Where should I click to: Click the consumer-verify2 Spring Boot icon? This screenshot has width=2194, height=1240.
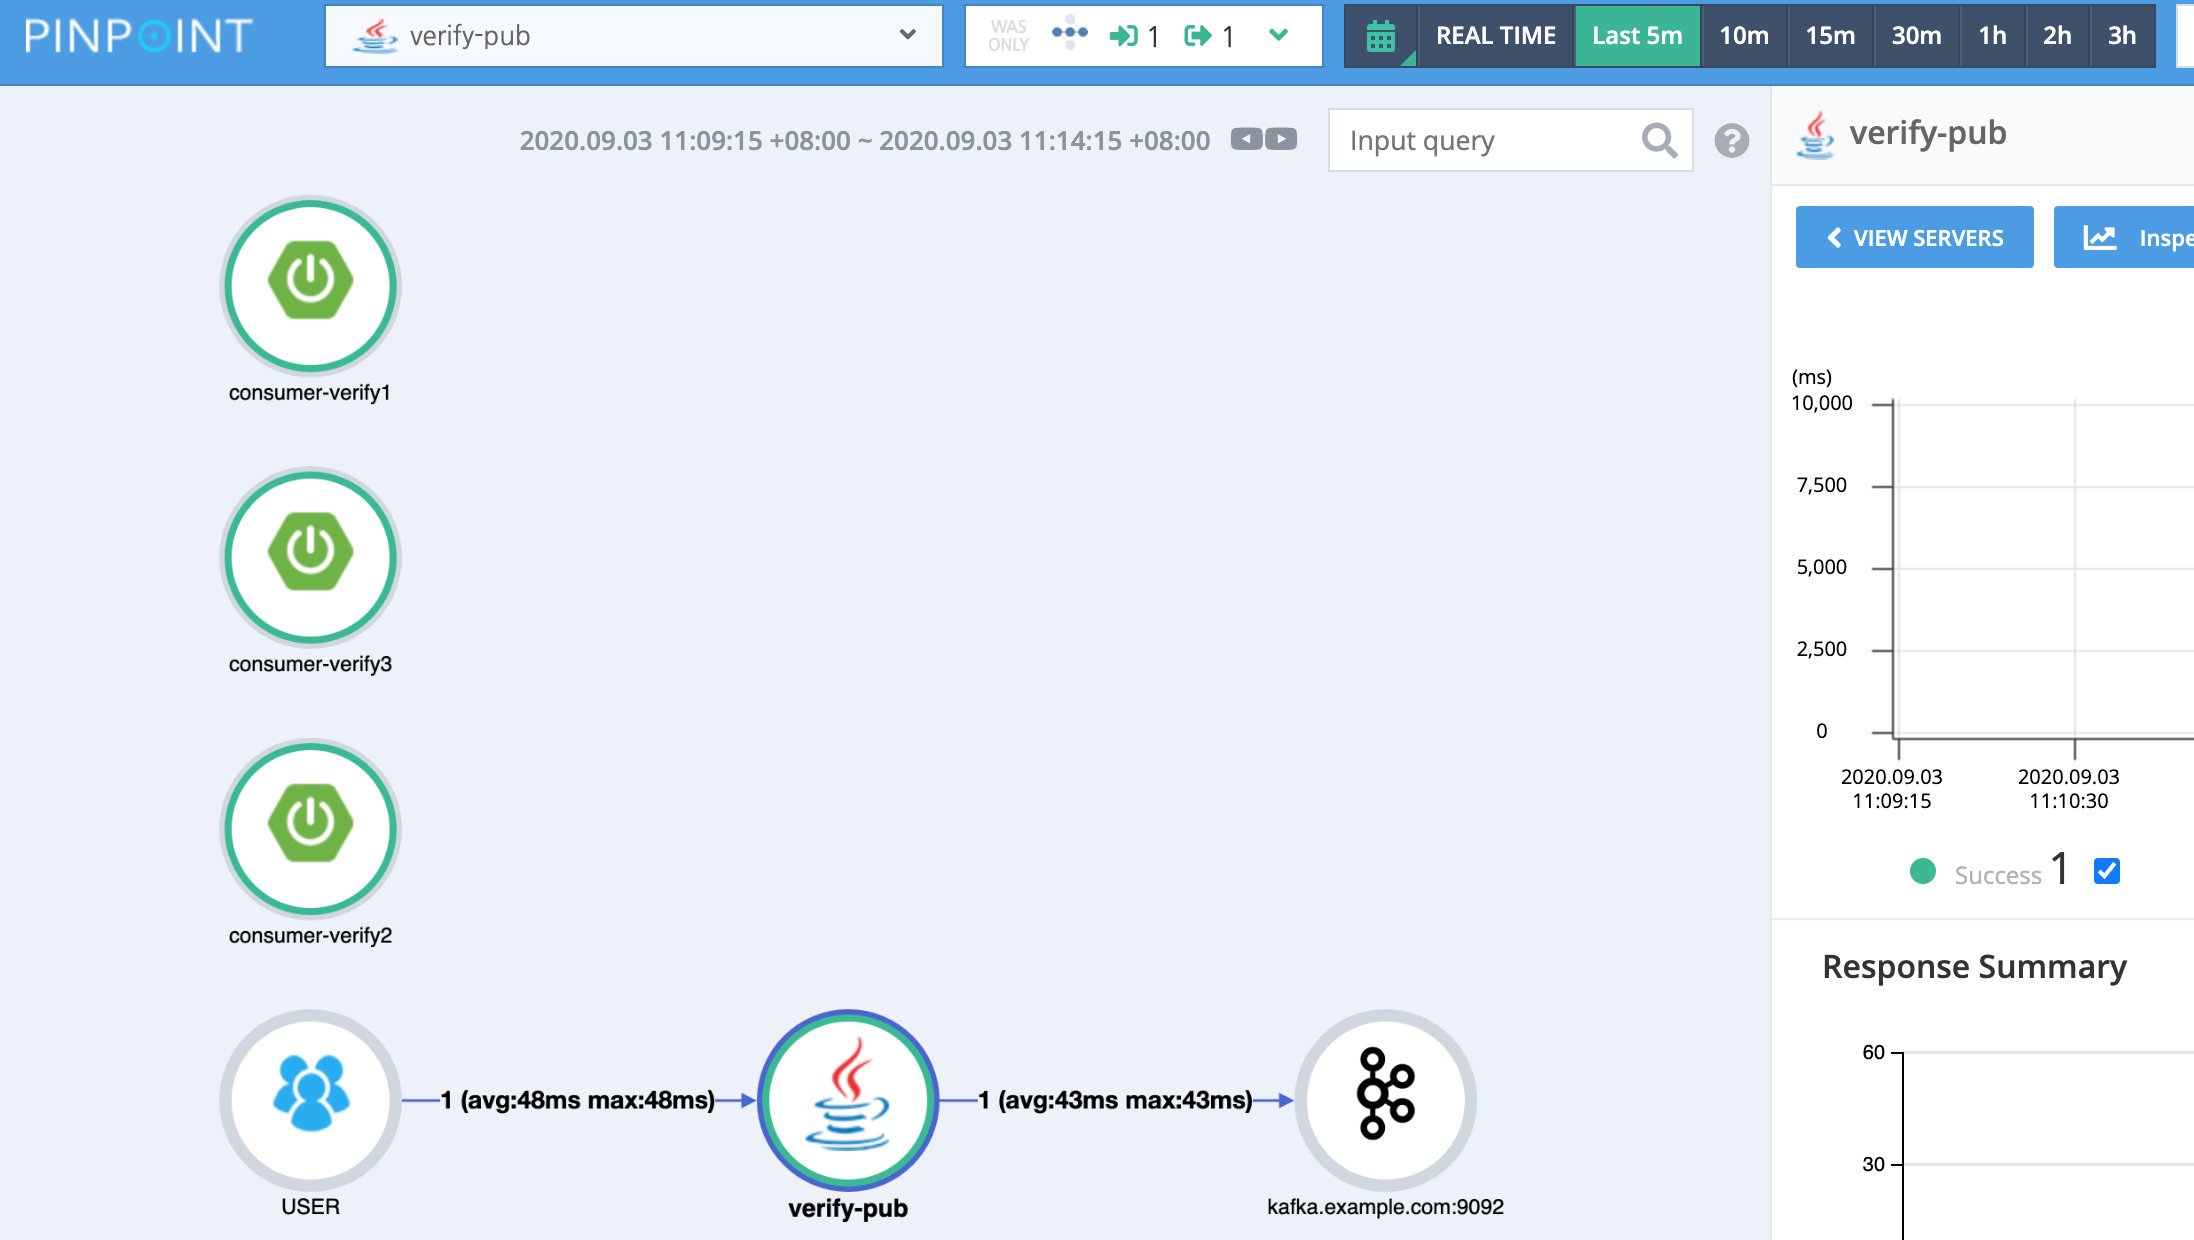tap(310, 829)
